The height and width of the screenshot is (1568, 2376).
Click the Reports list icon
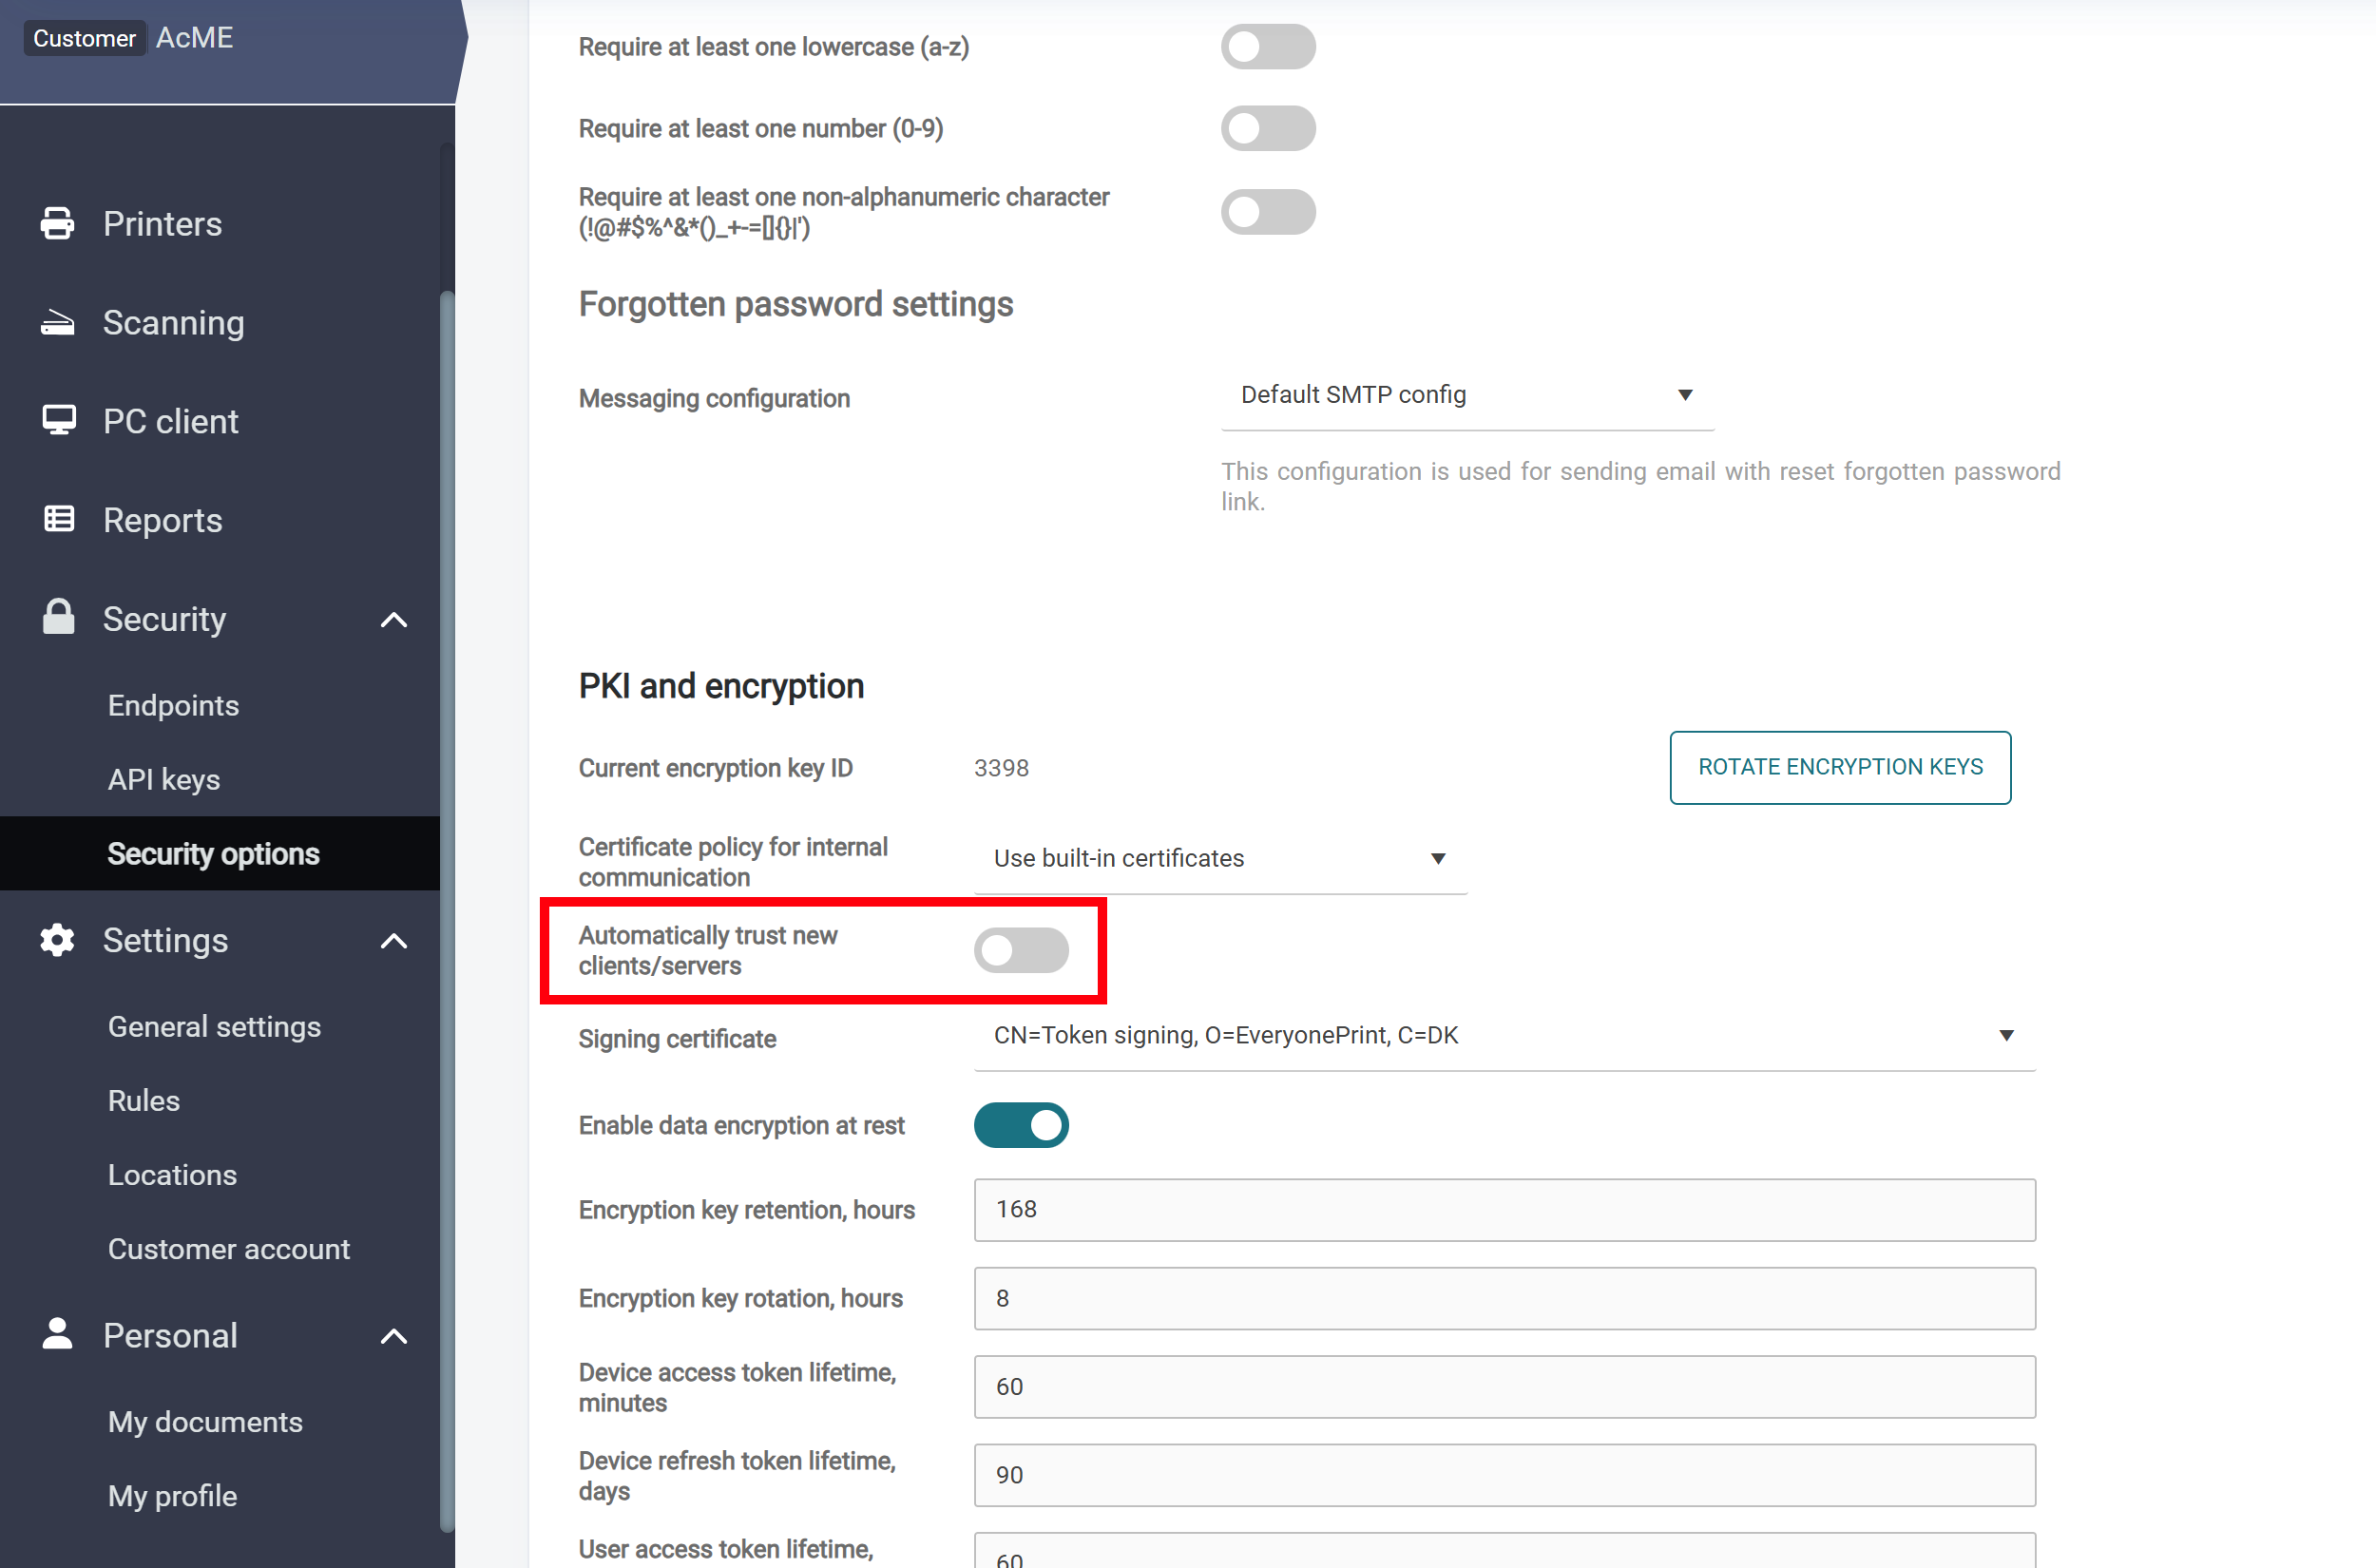click(58, 519)
